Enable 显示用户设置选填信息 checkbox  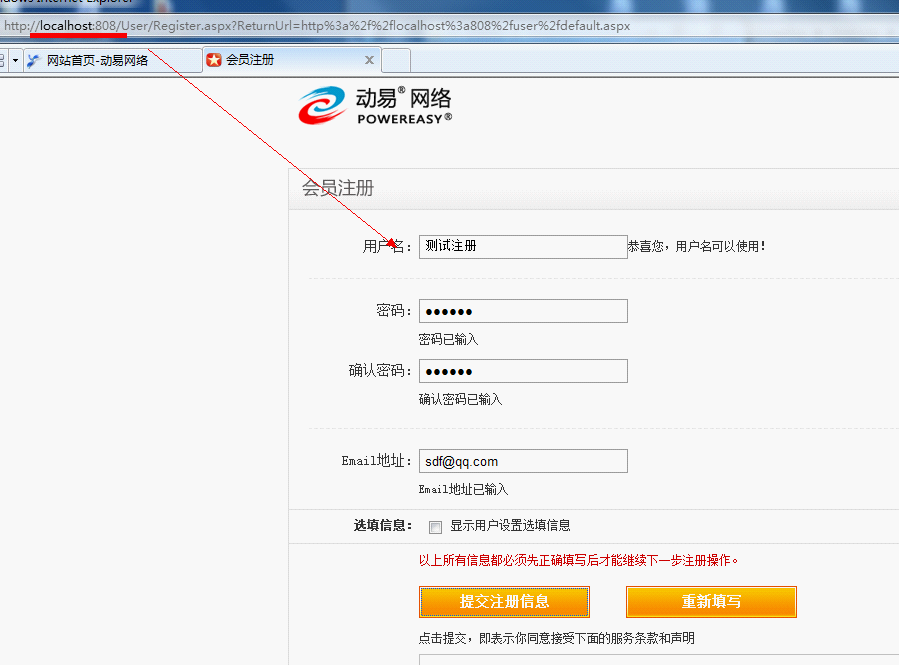click(435, 527)
